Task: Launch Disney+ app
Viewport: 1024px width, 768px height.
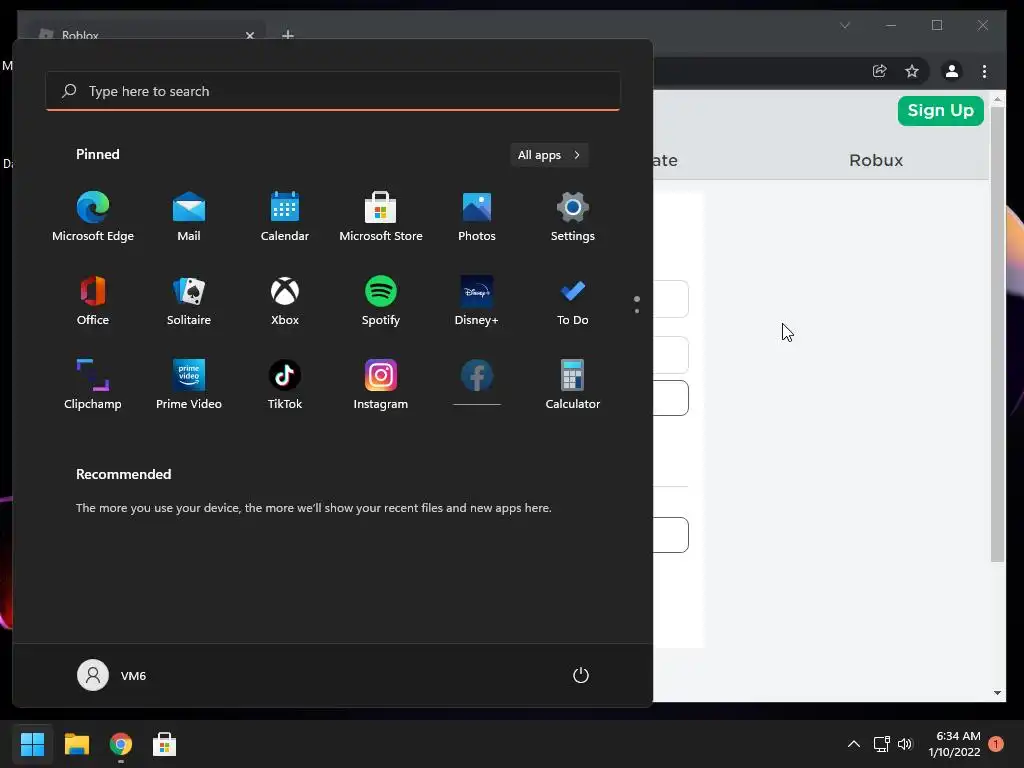Action: pos(477,301)
